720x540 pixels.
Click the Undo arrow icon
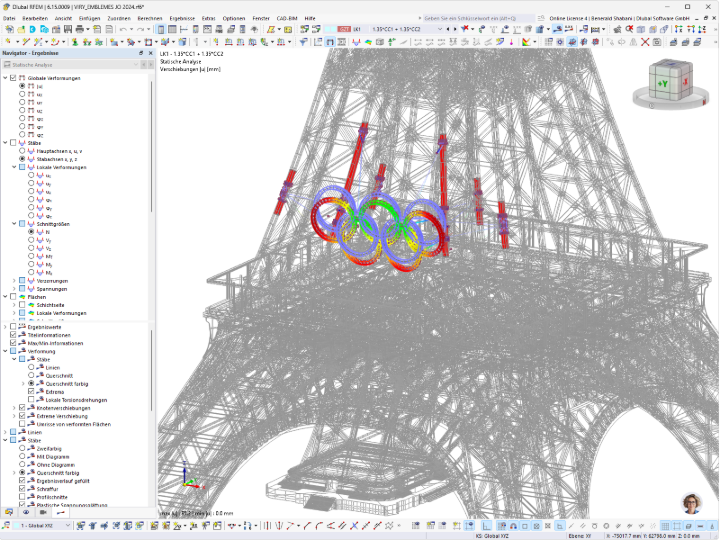point(123,29)
